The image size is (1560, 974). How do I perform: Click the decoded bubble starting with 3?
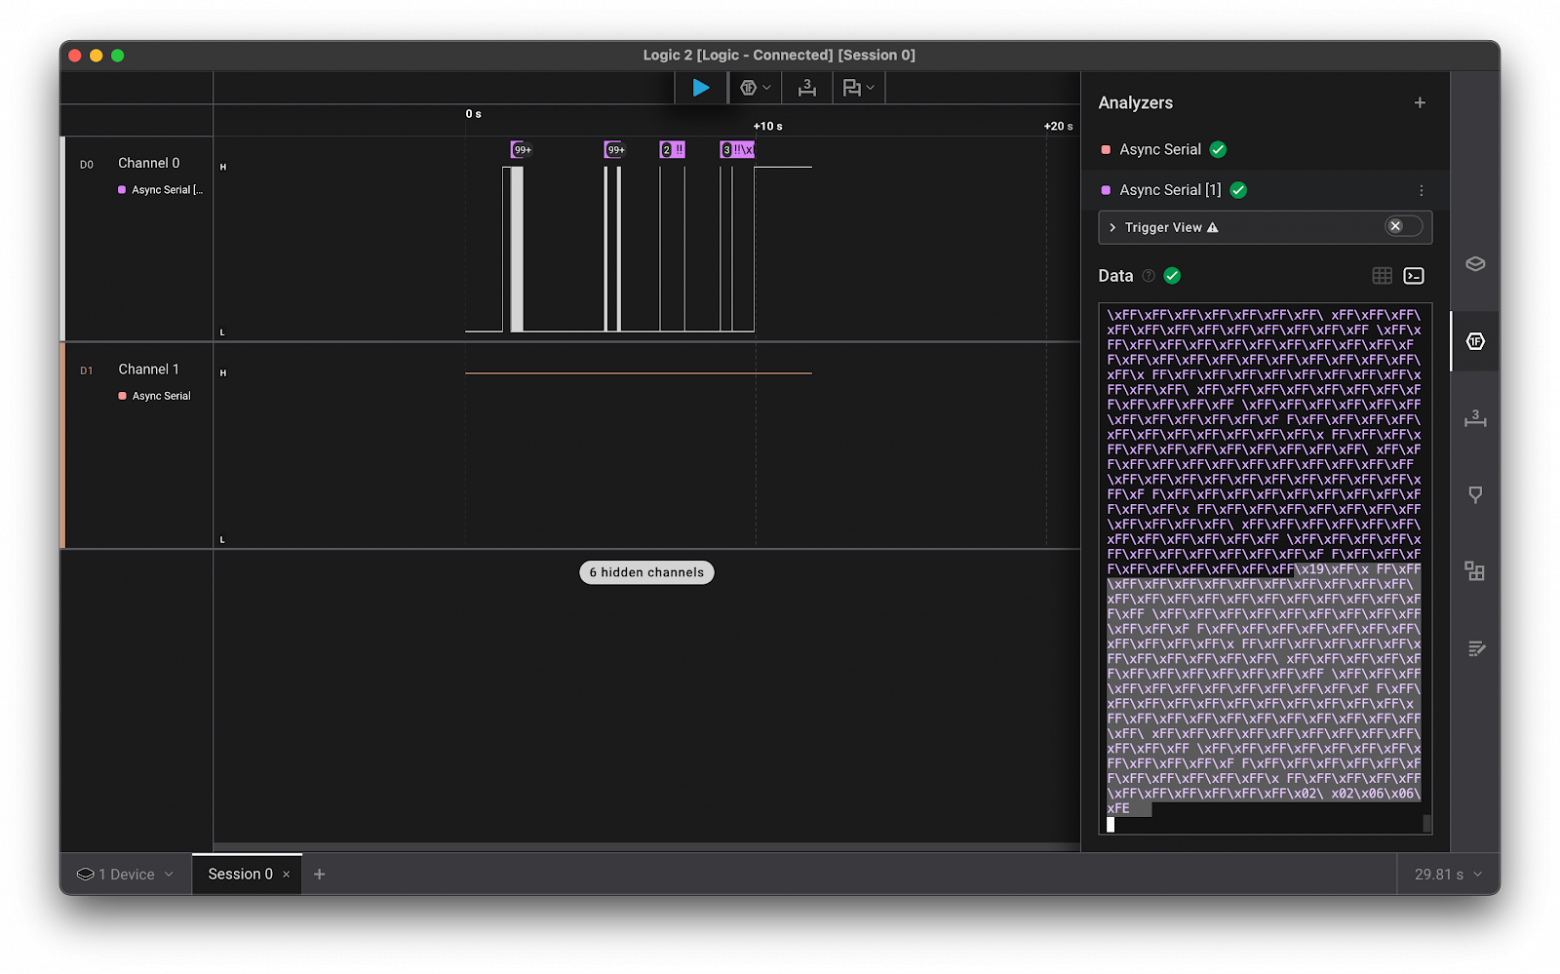pyautogui.click(x=737, y=150)
